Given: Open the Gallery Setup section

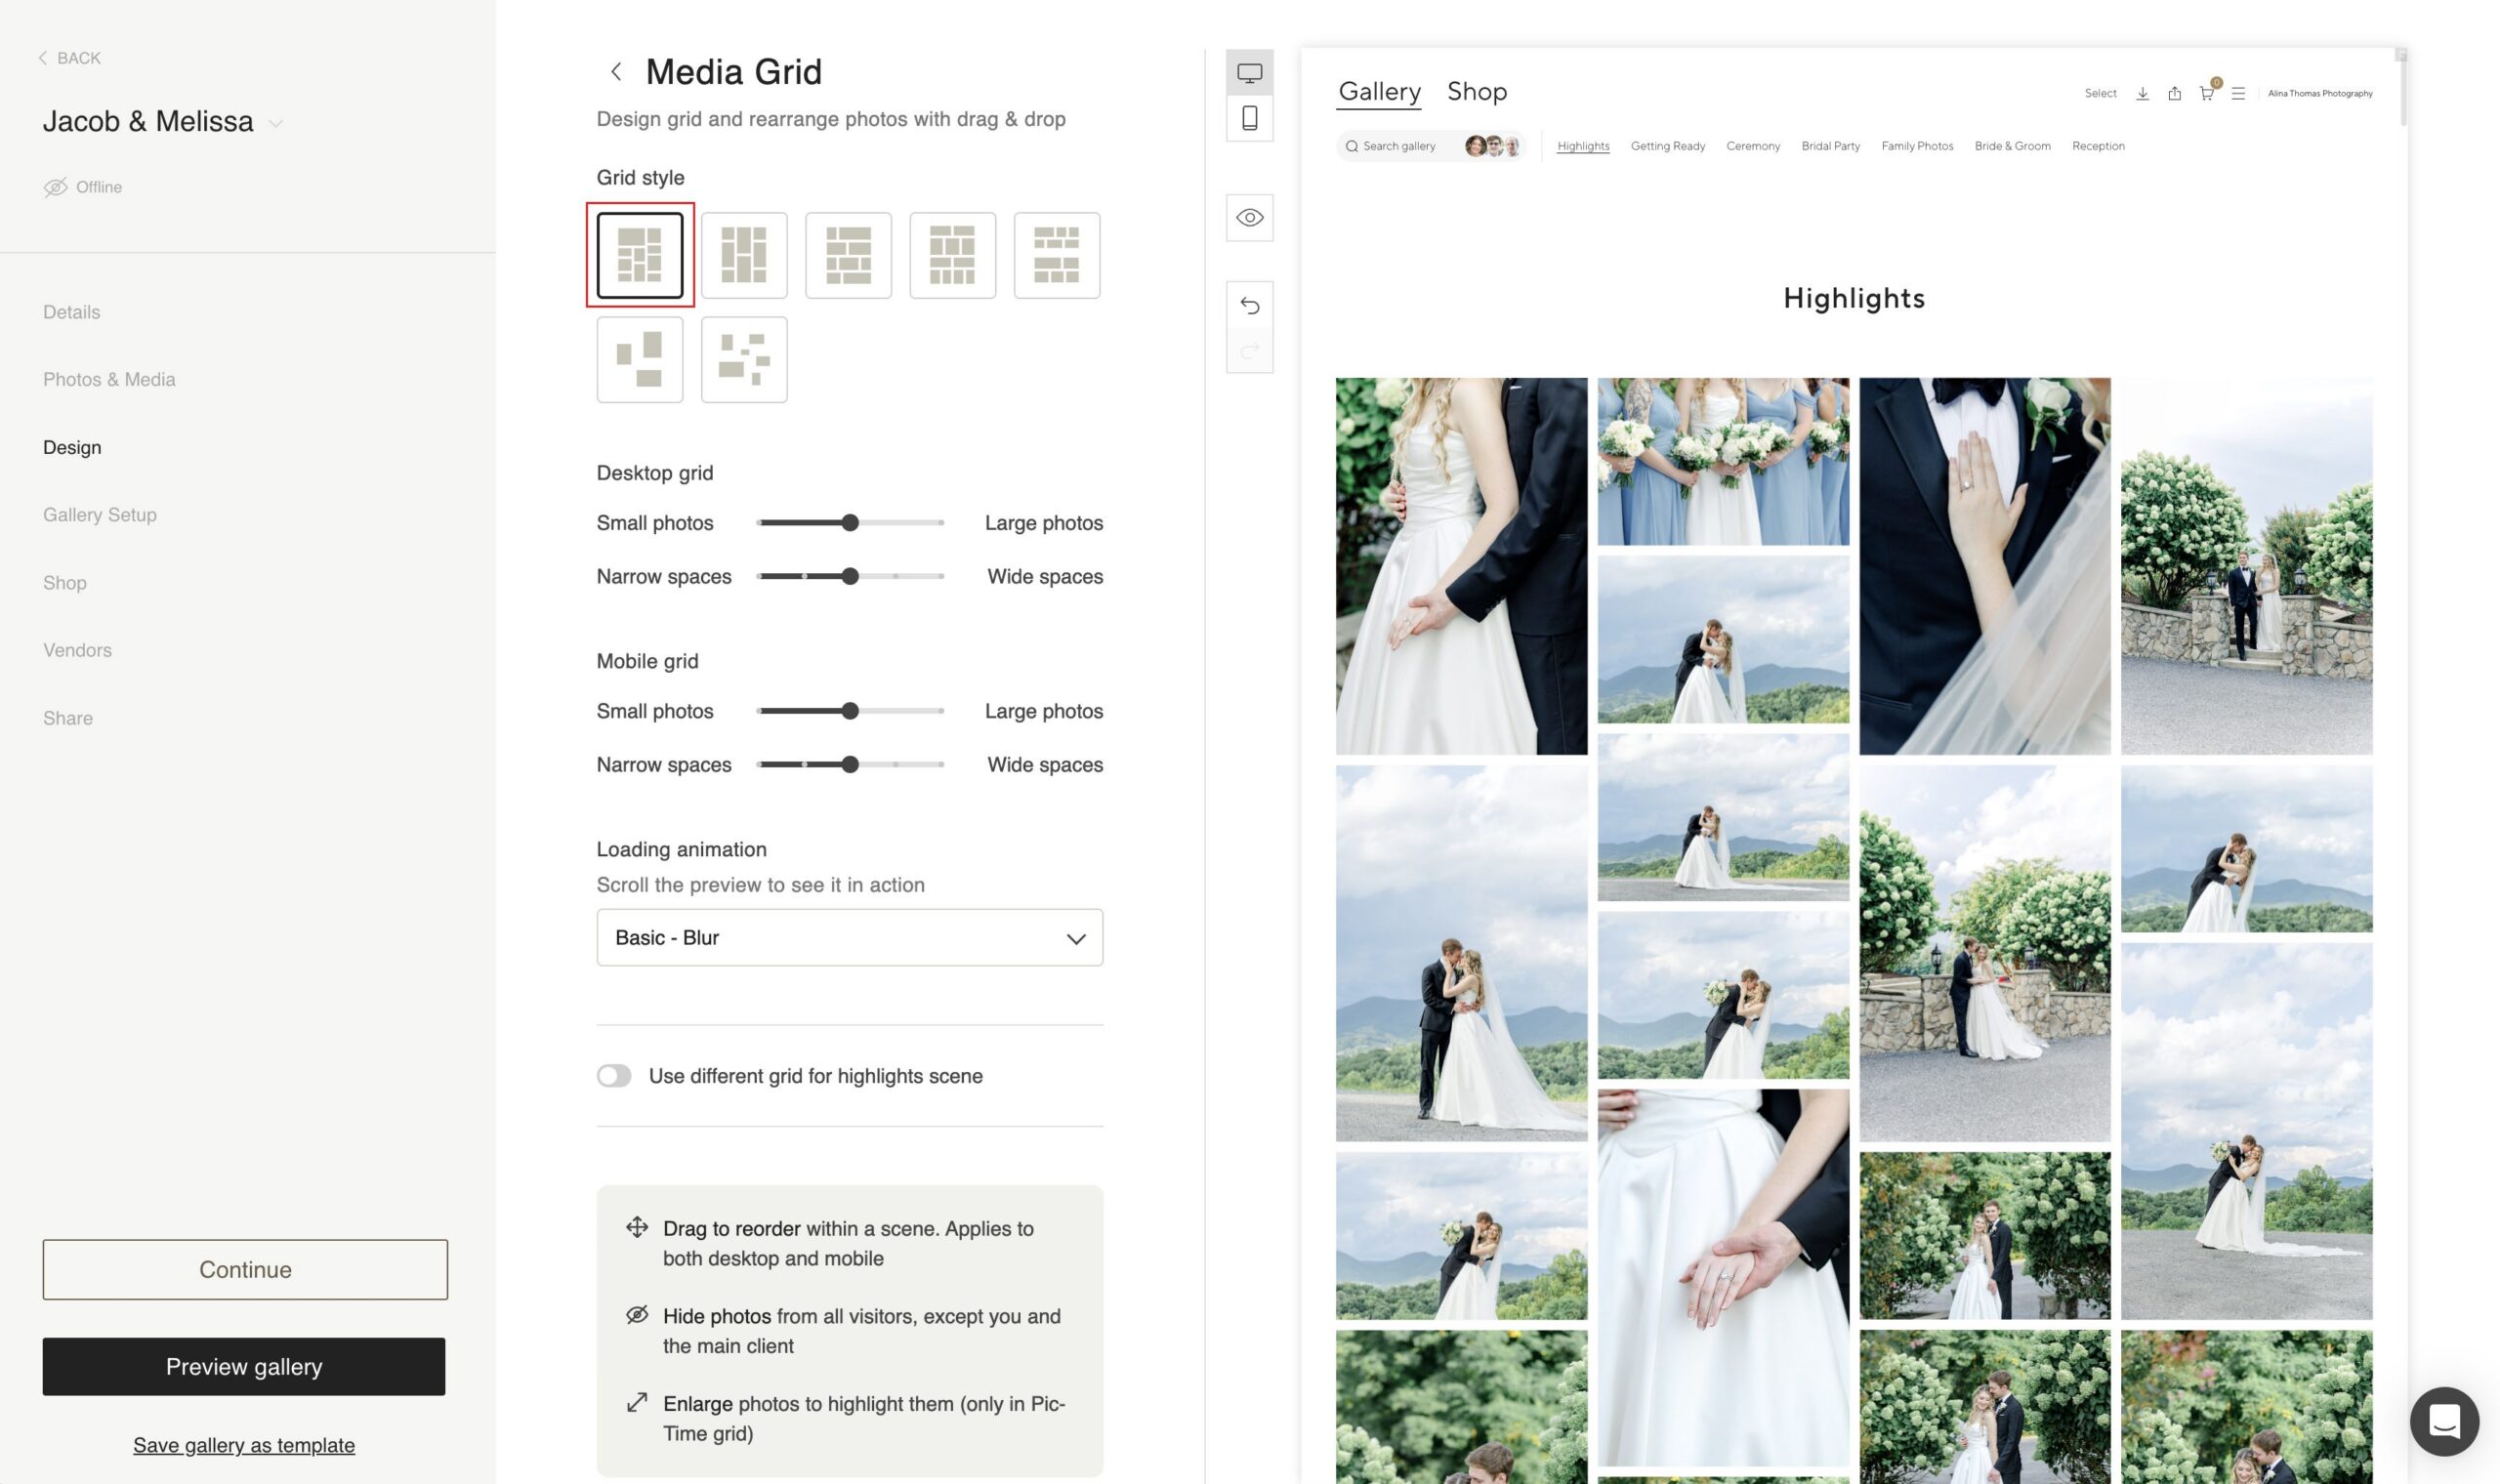Looking at the screenshot, I should click(x=100, y=515).
